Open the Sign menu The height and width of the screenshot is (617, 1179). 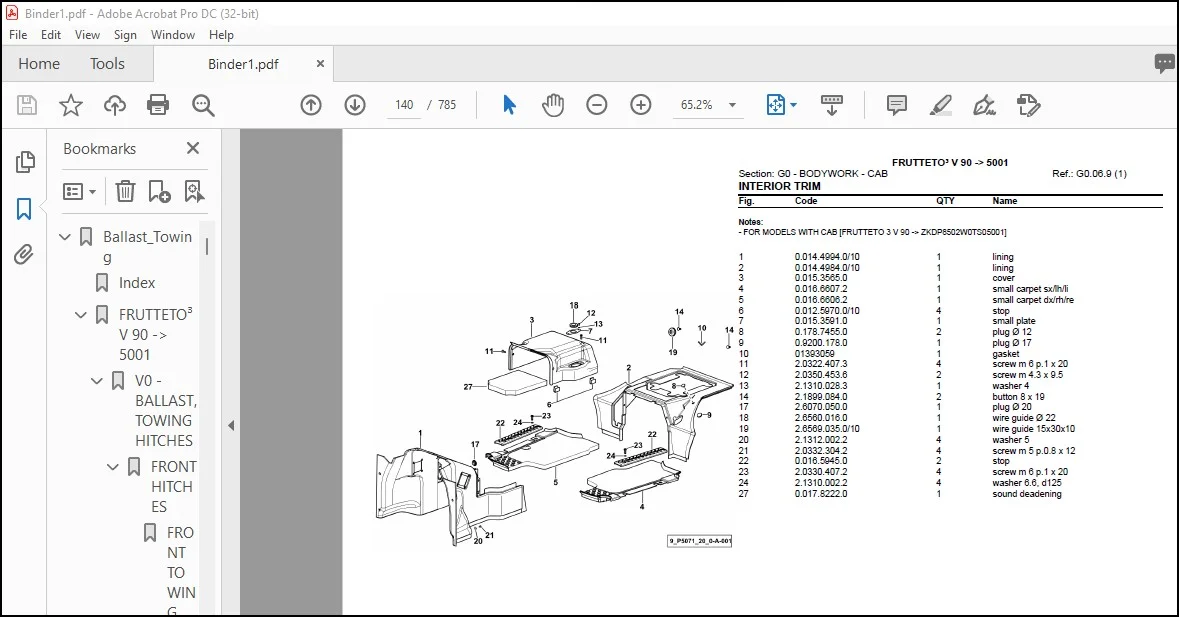coord(125,35)
